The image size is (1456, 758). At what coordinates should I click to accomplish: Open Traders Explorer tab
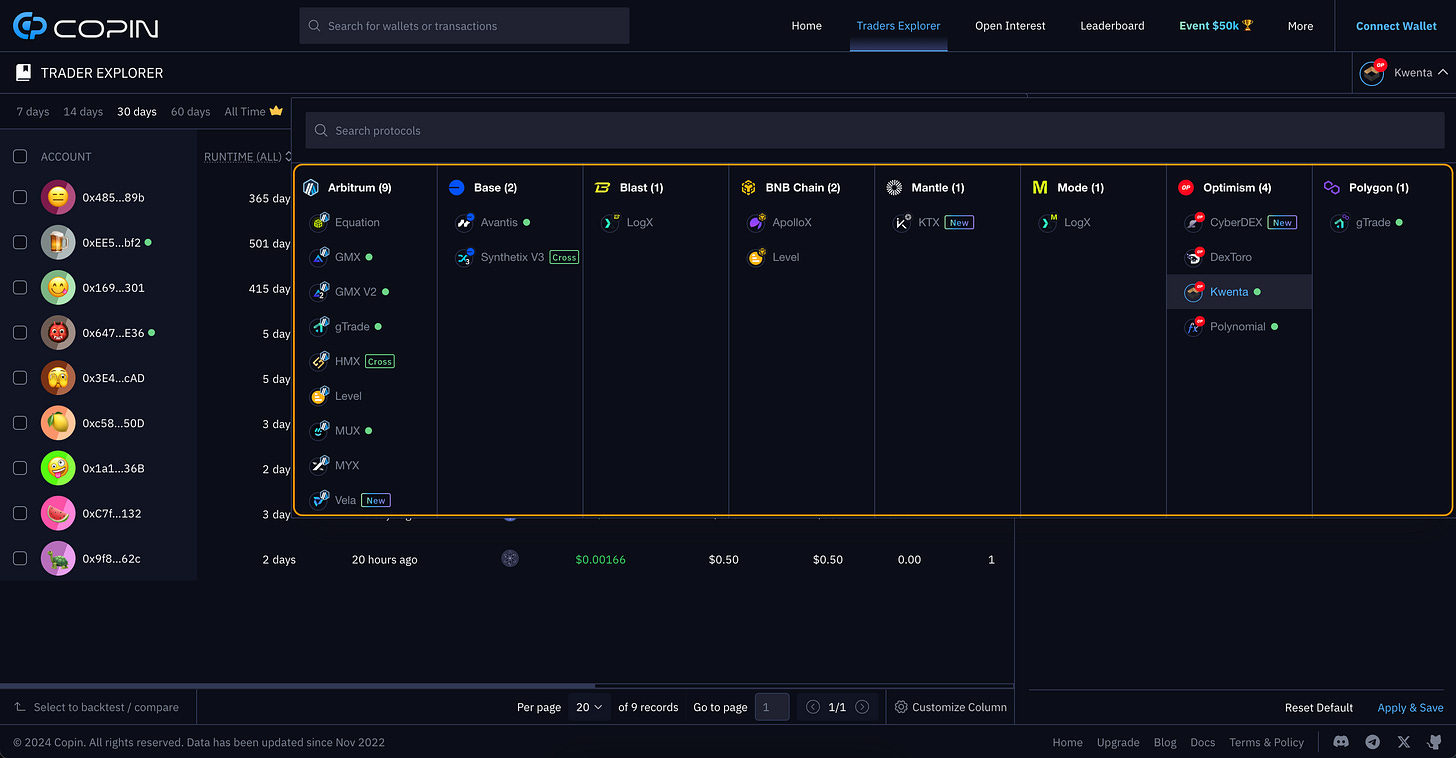[x=898, y=26]
